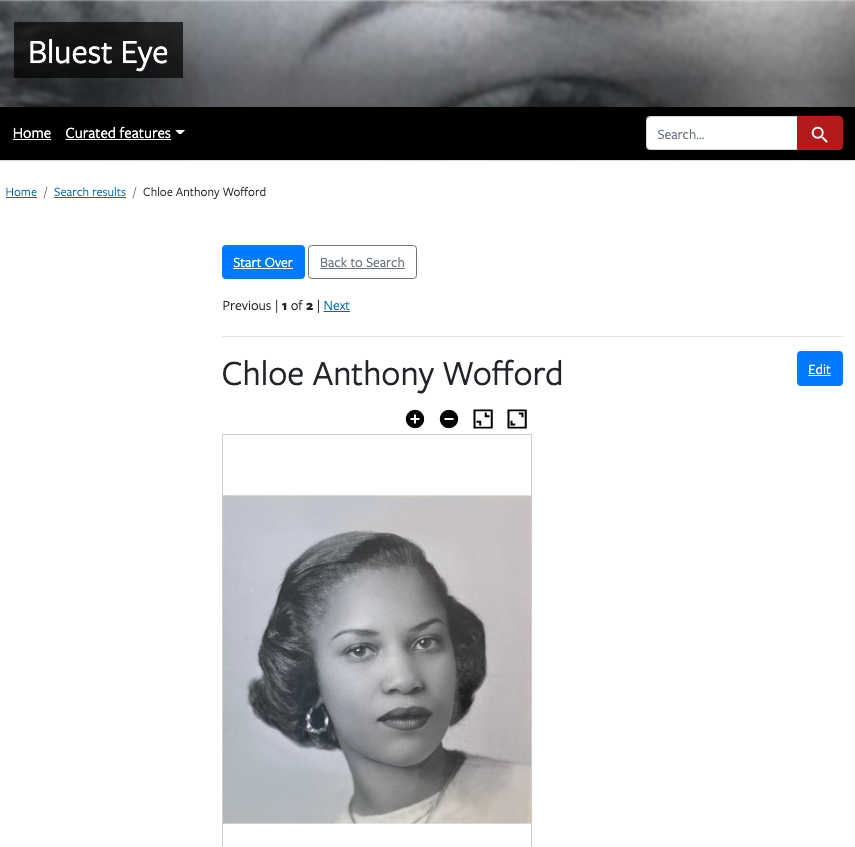Go to the Next search result
The image size is (855, 847).
point(336,305)
